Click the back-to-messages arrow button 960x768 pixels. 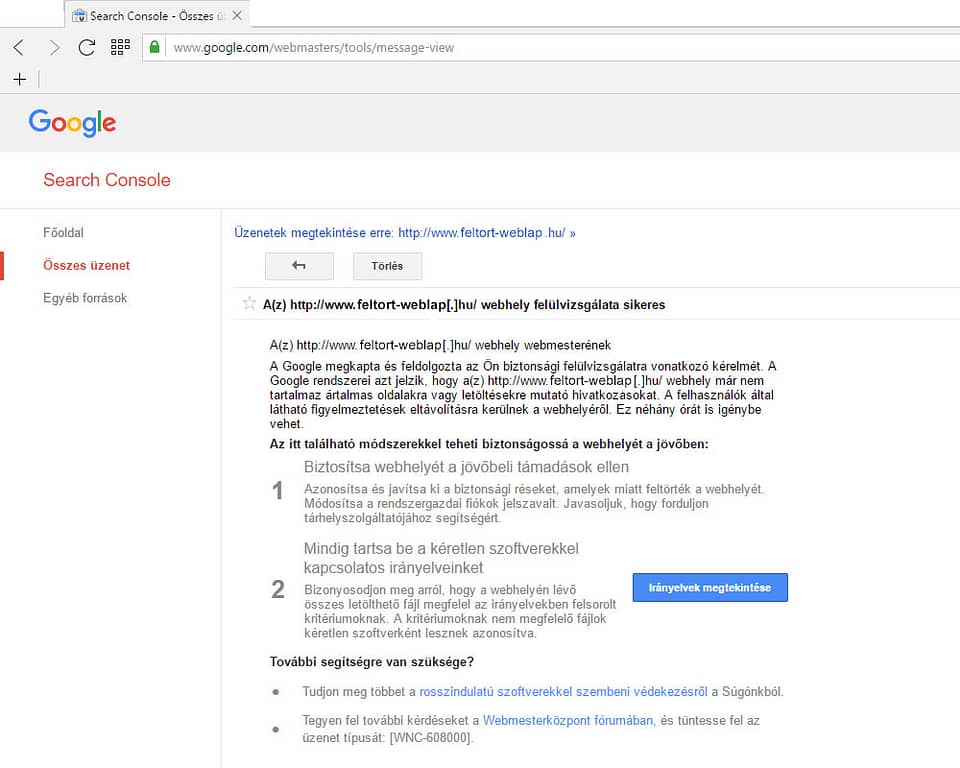(x=299, y=266)
